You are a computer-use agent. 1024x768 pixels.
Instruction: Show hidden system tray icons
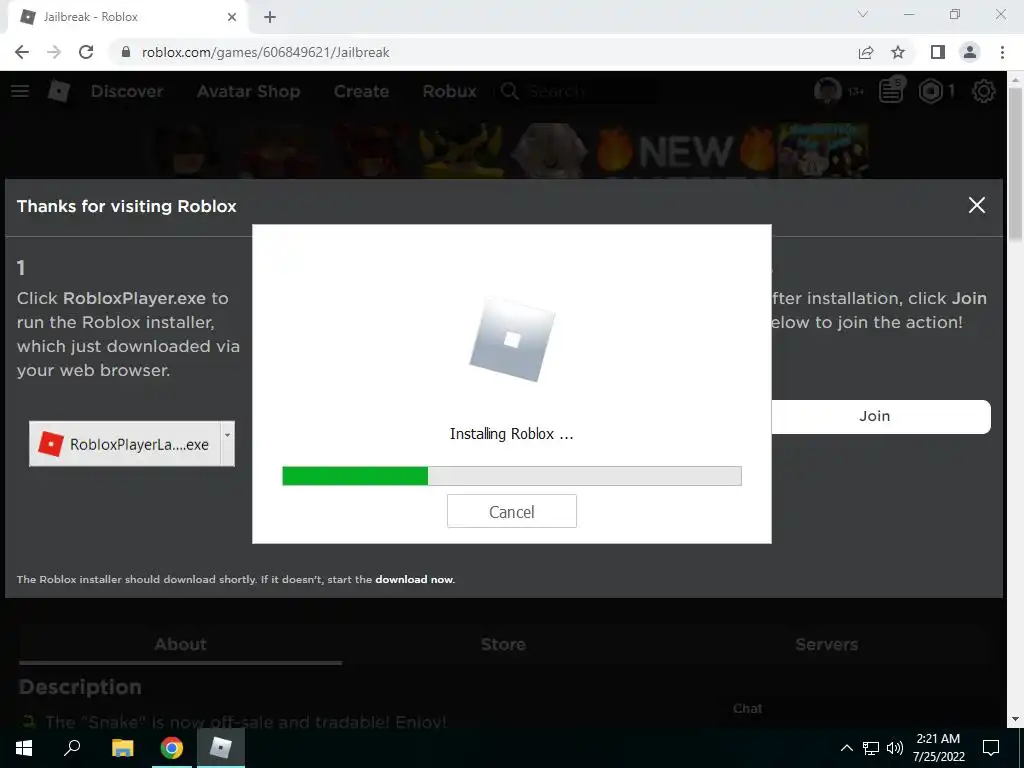846,748
